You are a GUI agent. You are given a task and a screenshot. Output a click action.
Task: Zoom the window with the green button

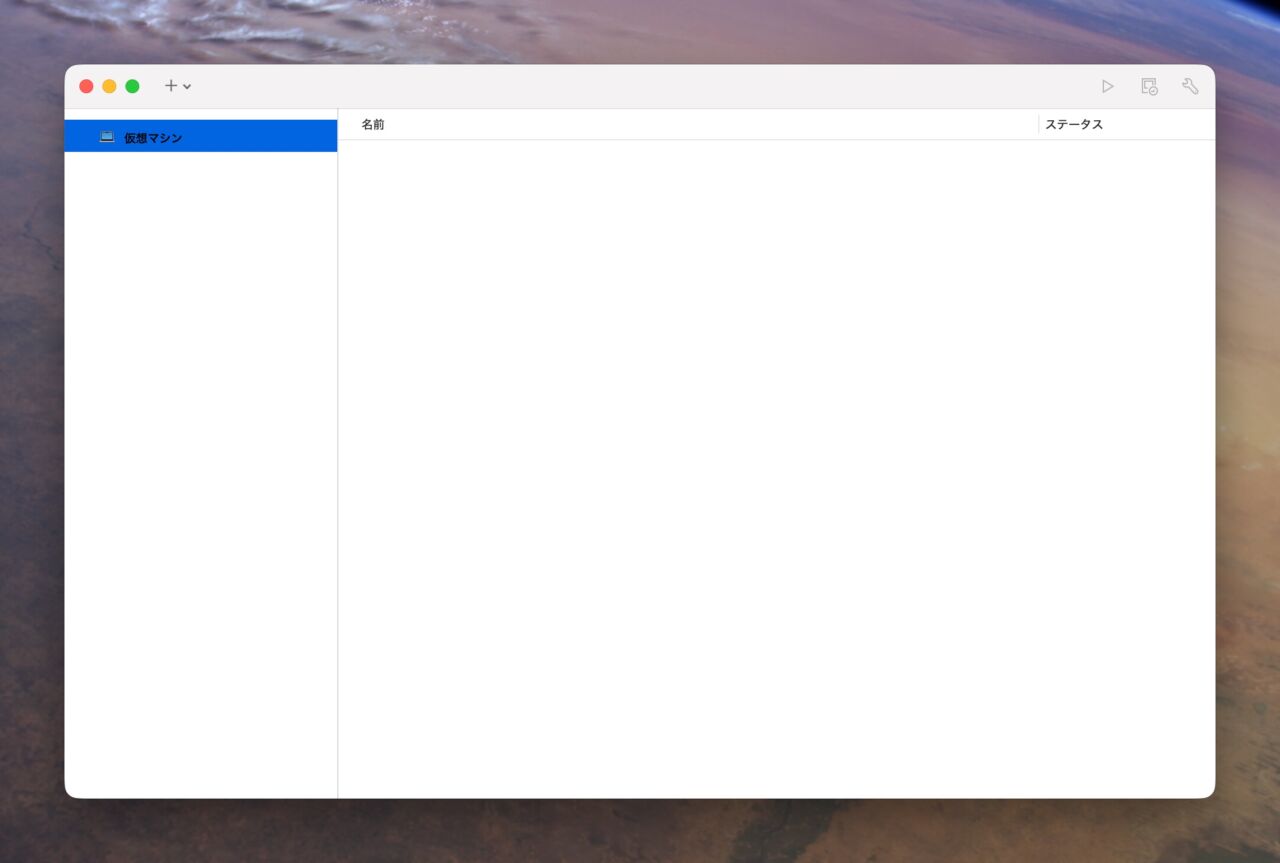(x=132, y=86)
